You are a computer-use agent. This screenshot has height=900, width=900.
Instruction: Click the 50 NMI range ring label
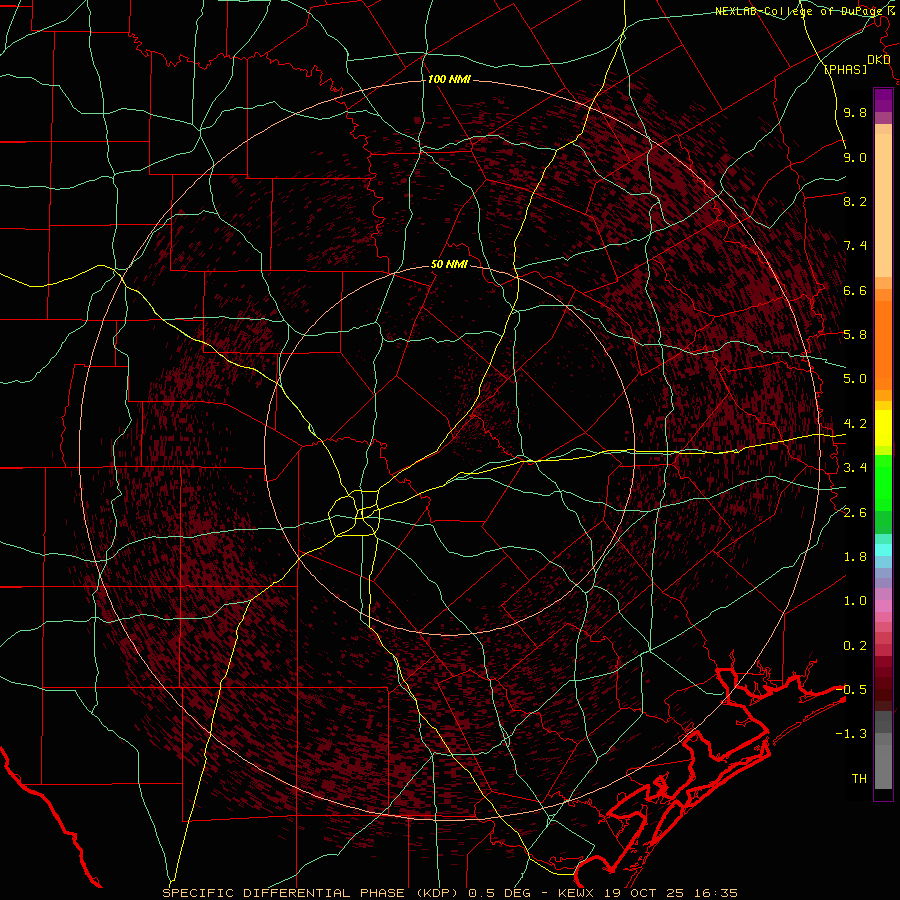click(x=449, y=265)
